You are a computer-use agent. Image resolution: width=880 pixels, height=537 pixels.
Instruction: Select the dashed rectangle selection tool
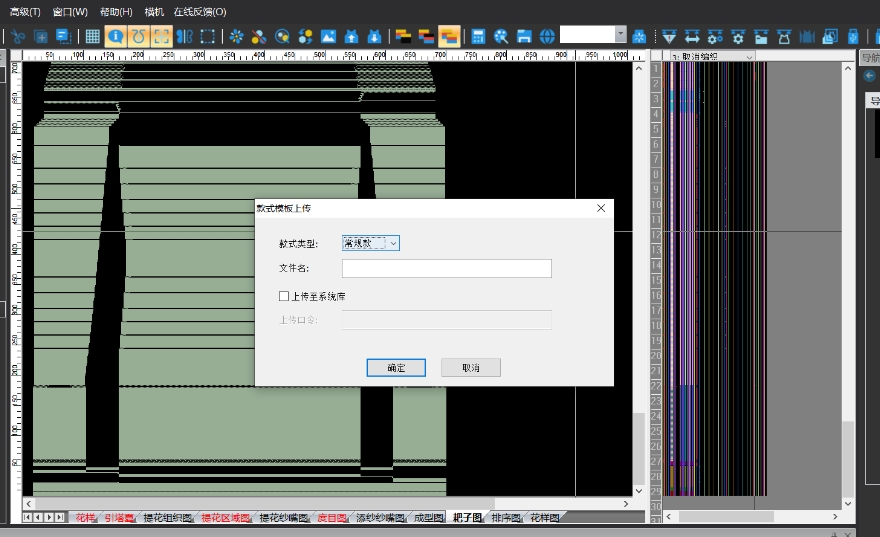point(208,36)
